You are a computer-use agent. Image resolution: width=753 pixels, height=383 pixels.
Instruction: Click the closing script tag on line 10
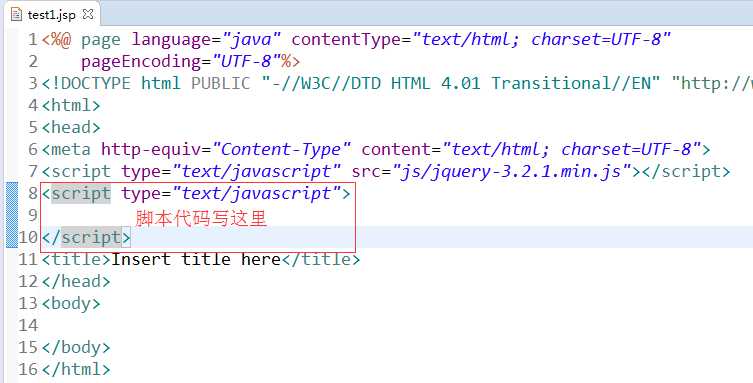pyautogui.click(x=86, y=238)
